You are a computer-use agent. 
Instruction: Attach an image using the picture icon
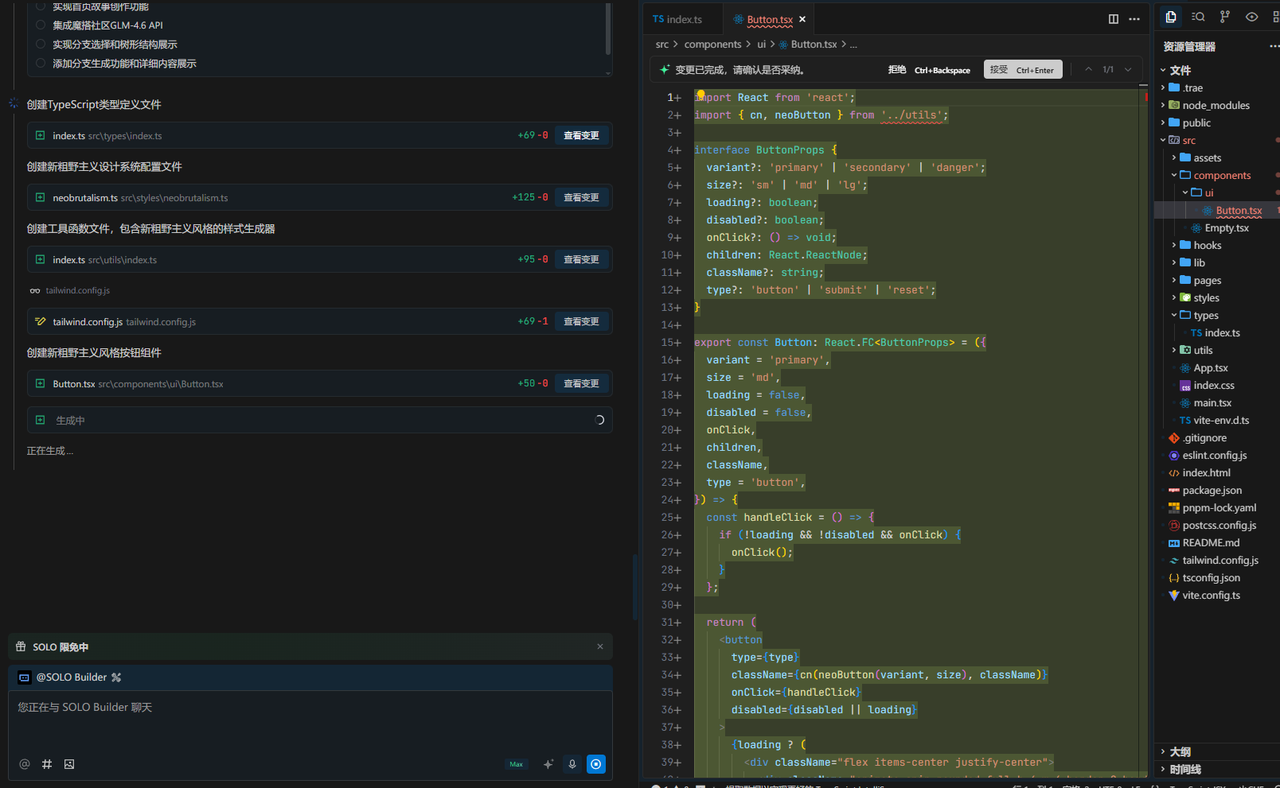(x=69, y=764)
